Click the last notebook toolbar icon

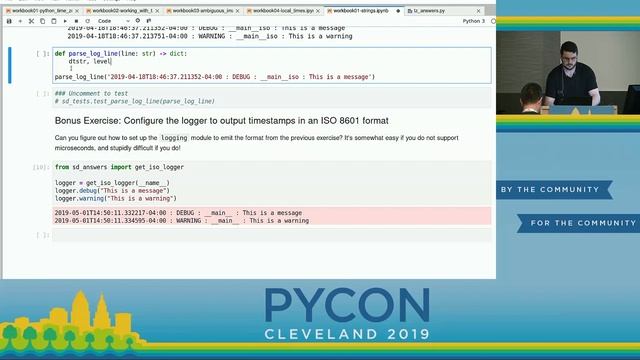(x=149, y=20)
